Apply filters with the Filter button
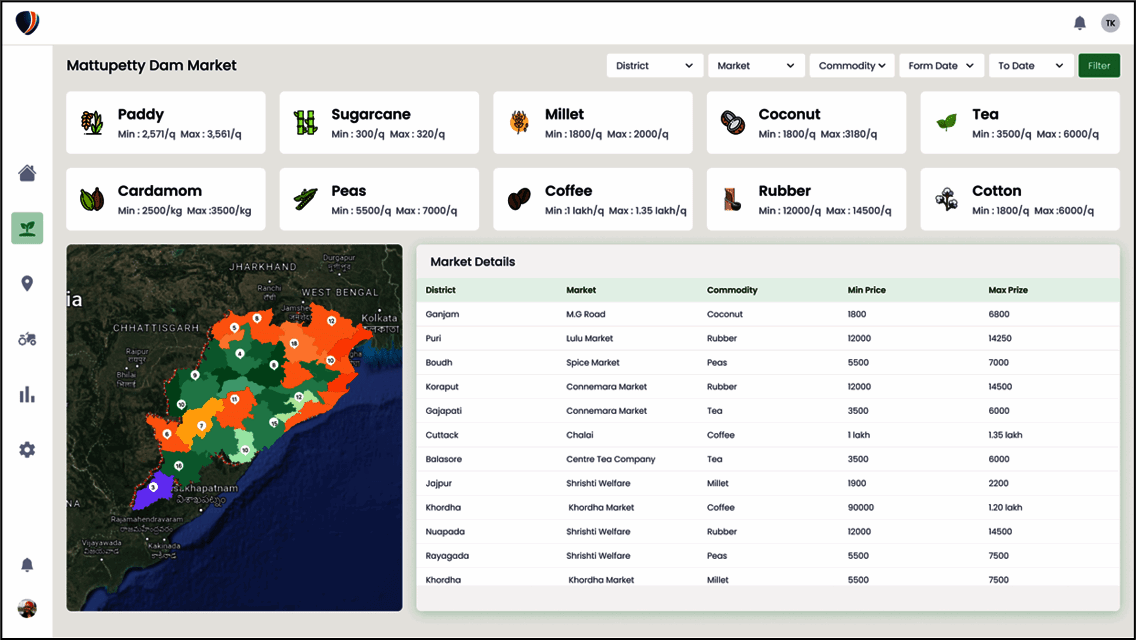The height and width of the screenshot is (640, 1136). 1098,65
